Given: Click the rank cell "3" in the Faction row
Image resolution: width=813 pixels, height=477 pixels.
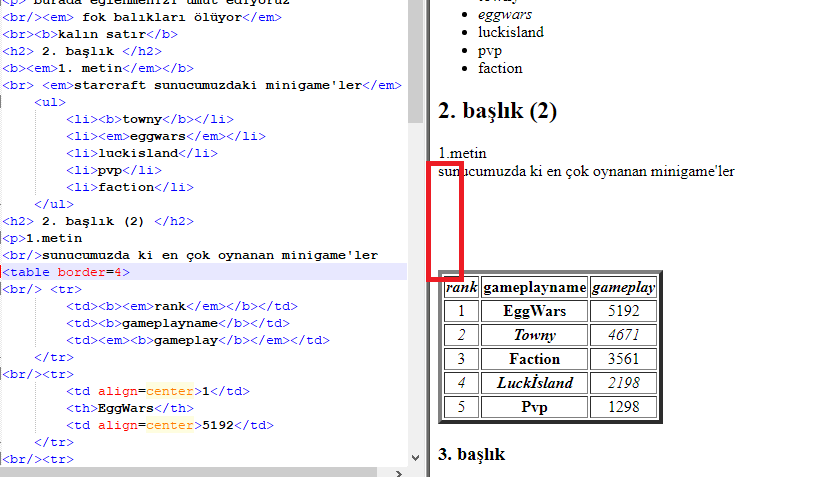Looking at the screenshot, I should (461, 359).
